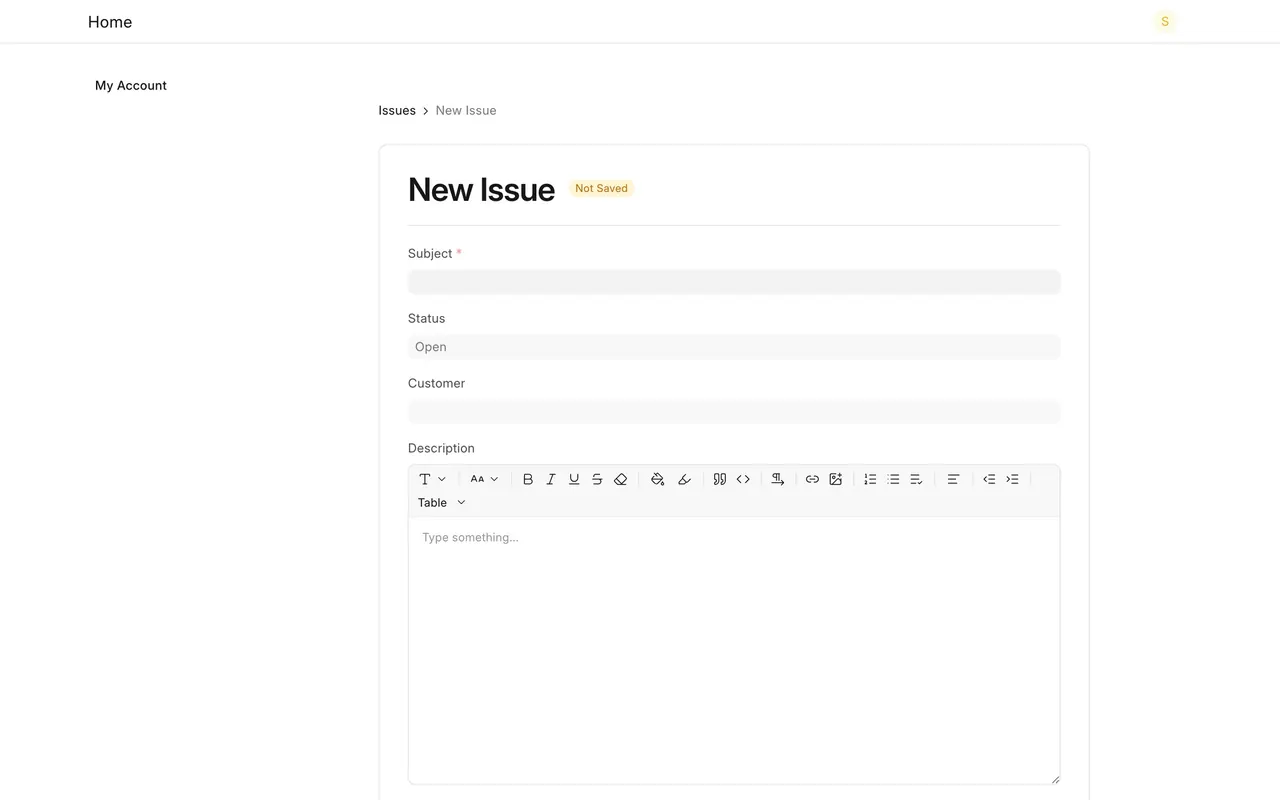This screenshot has height=800, width=1280.
Task: Insert an image into description
Action: tap(836, 479)
